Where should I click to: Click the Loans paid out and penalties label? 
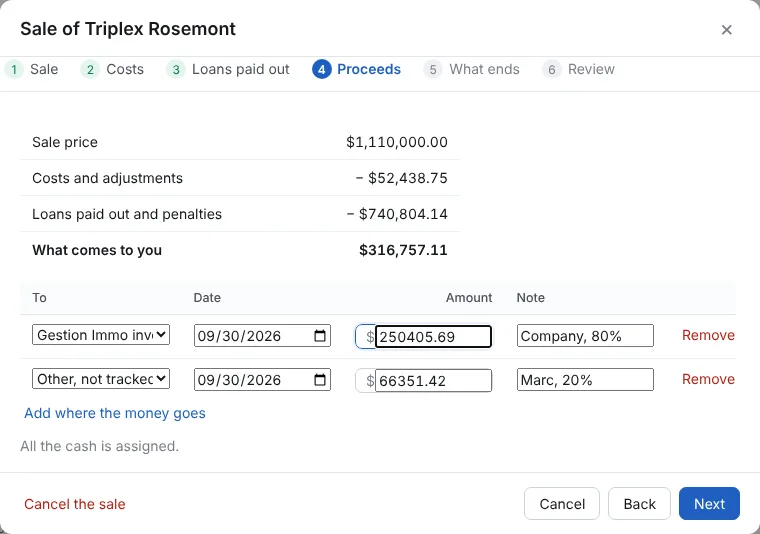tap(127, 214)
